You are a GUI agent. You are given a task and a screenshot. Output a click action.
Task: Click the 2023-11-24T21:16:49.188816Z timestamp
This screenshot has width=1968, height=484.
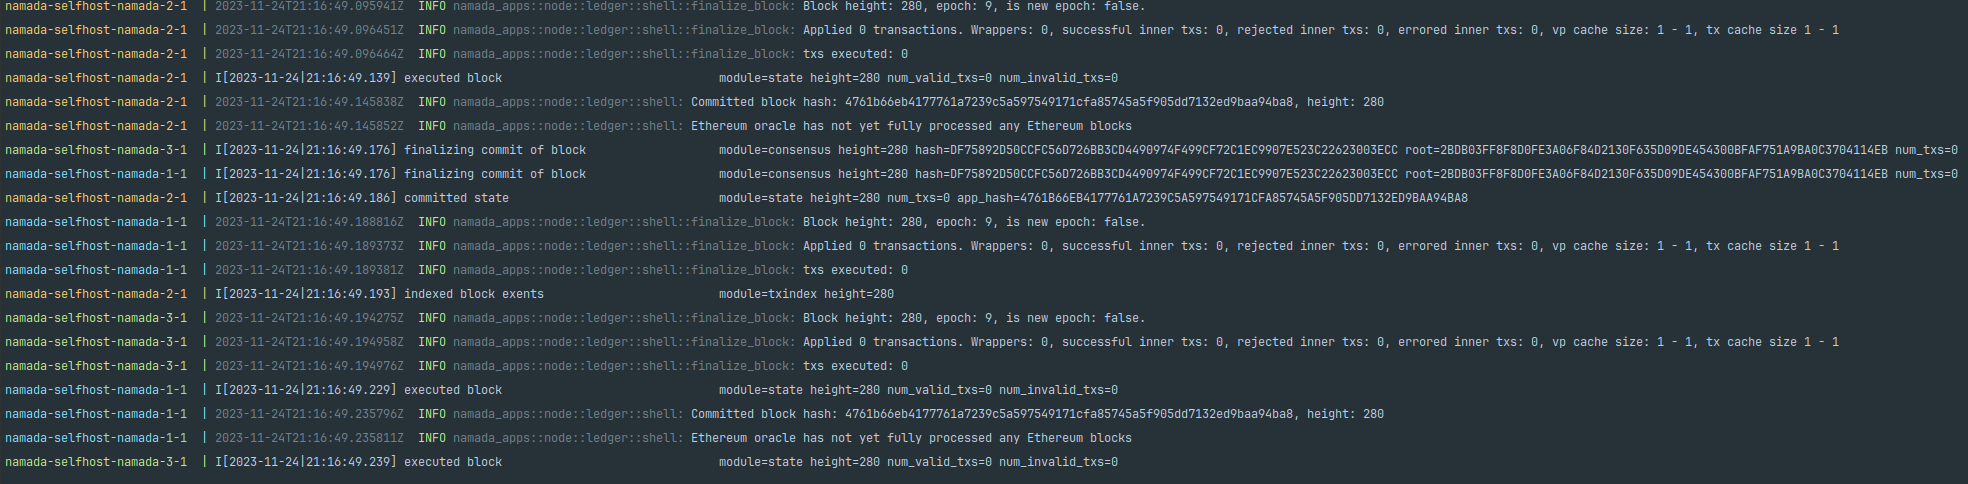(309, 222)
